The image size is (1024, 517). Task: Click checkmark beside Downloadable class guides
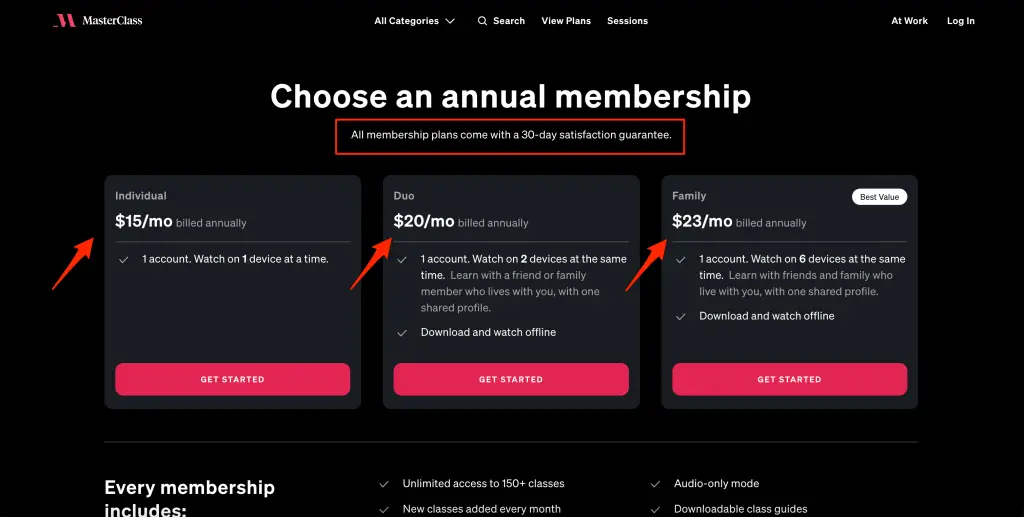(x=655, y=509)
